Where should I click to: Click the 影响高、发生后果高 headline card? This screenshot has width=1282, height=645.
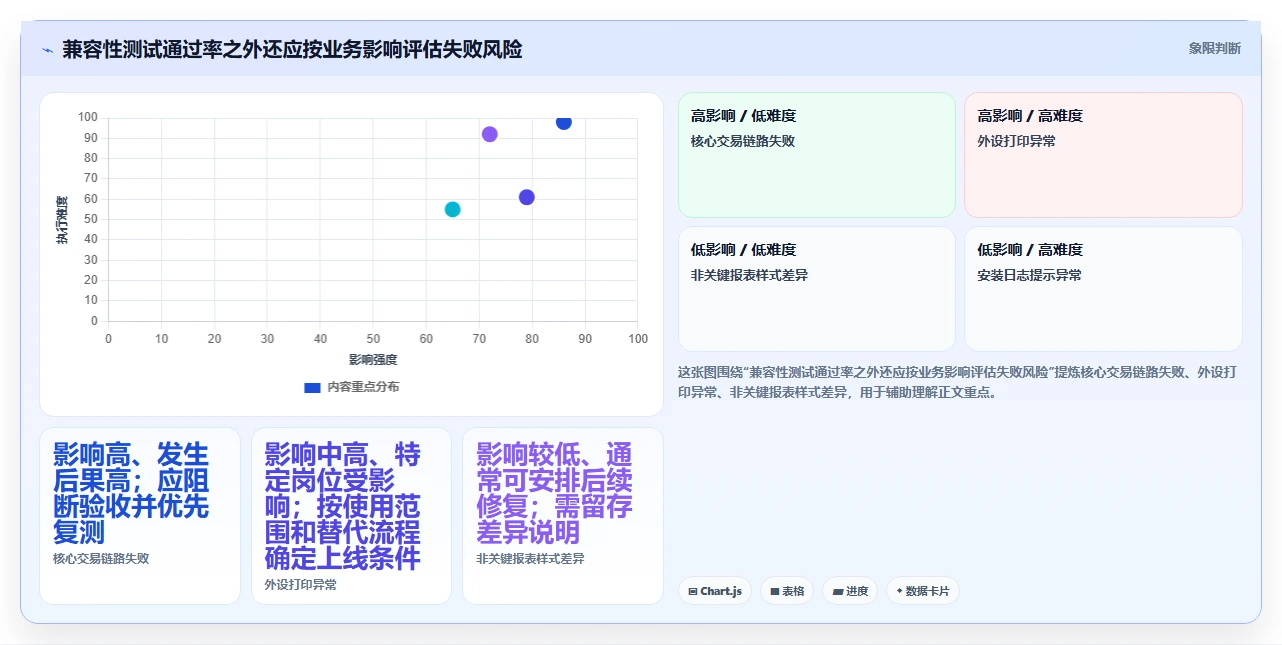coord(140,516)
